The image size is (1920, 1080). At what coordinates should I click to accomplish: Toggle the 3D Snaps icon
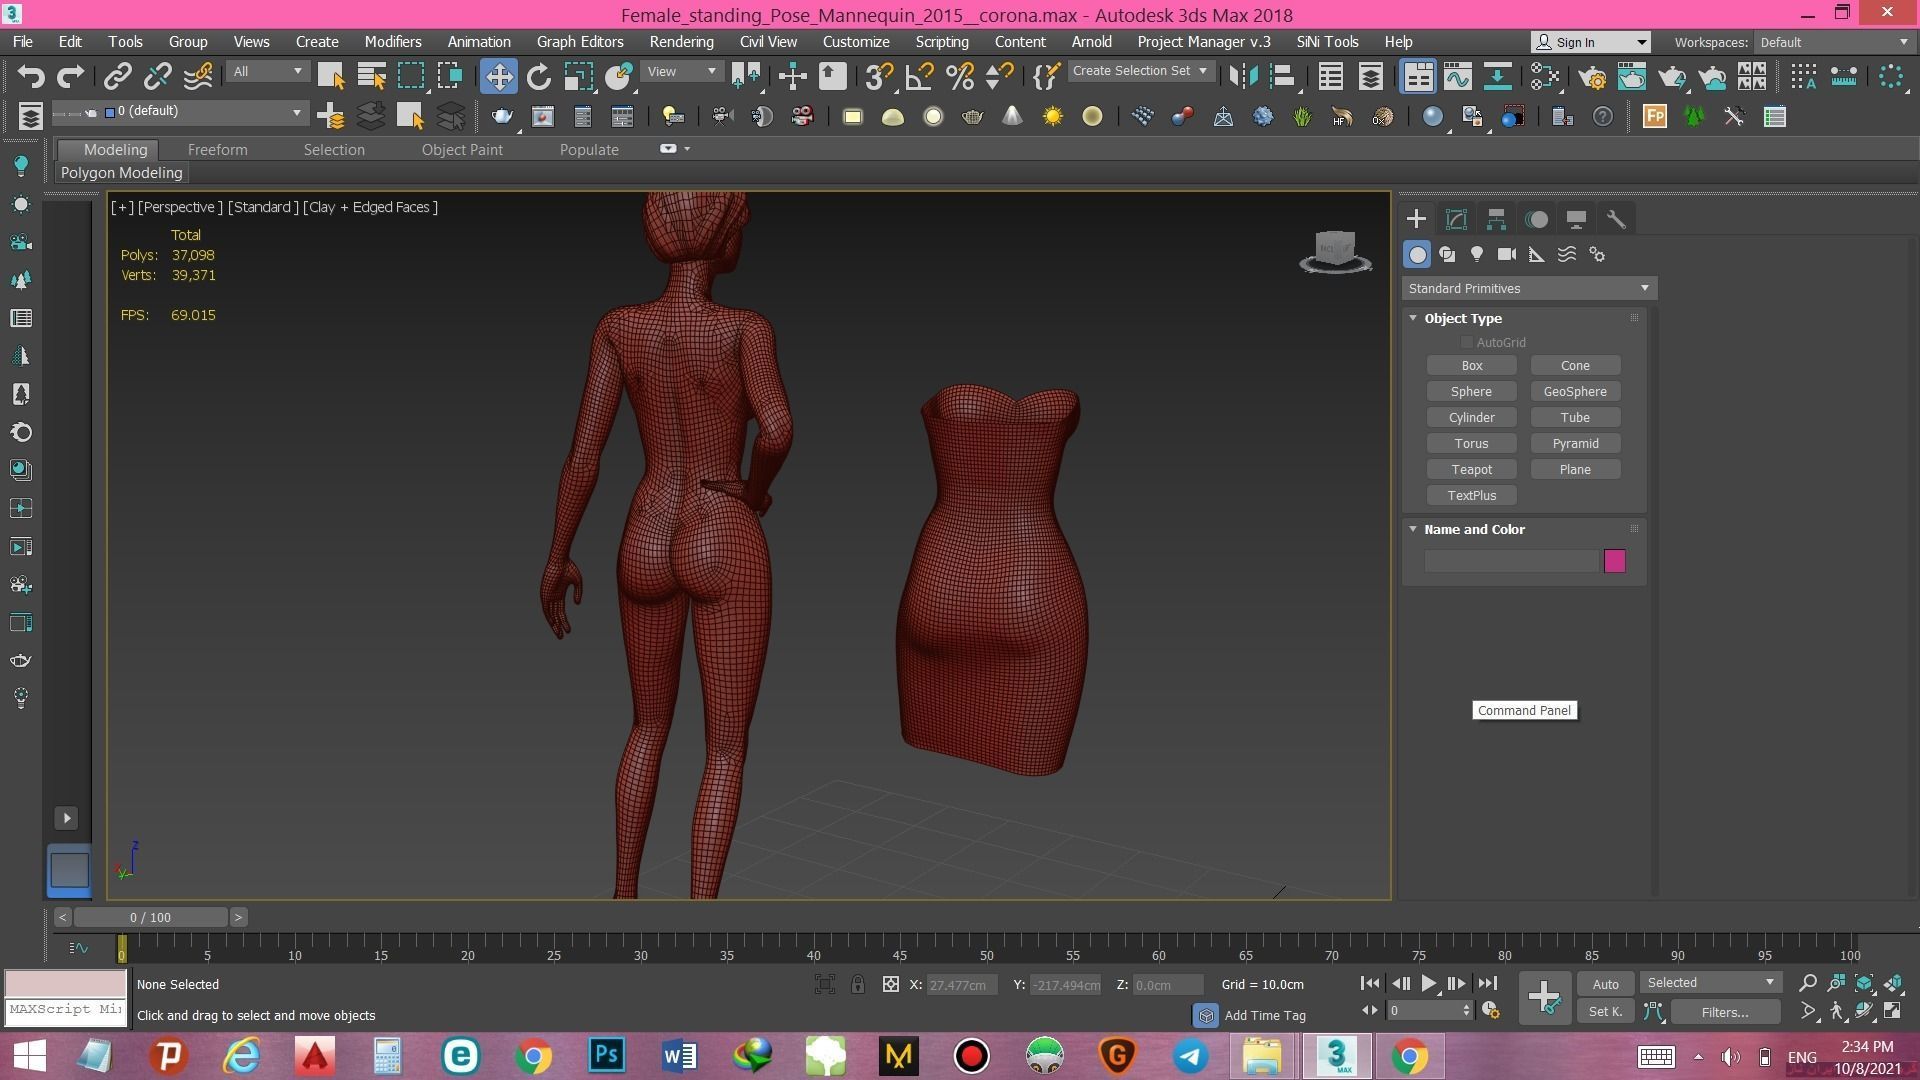(878, 76)
